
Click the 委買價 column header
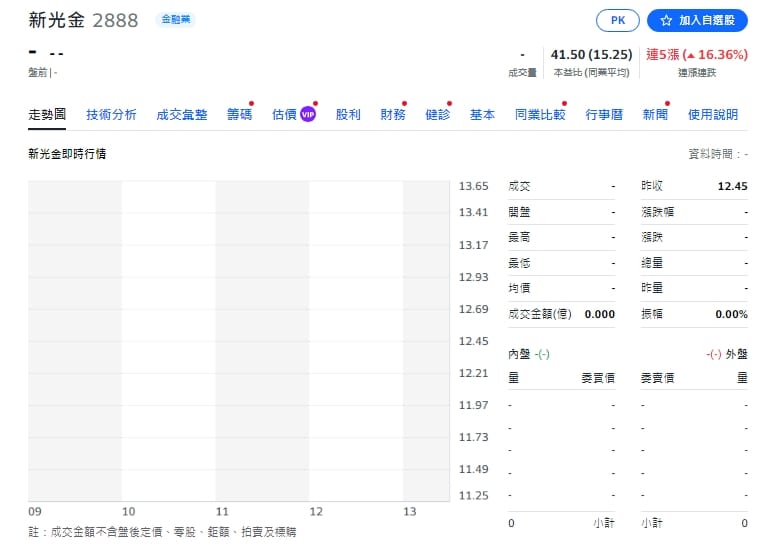(x=598, y=377)
